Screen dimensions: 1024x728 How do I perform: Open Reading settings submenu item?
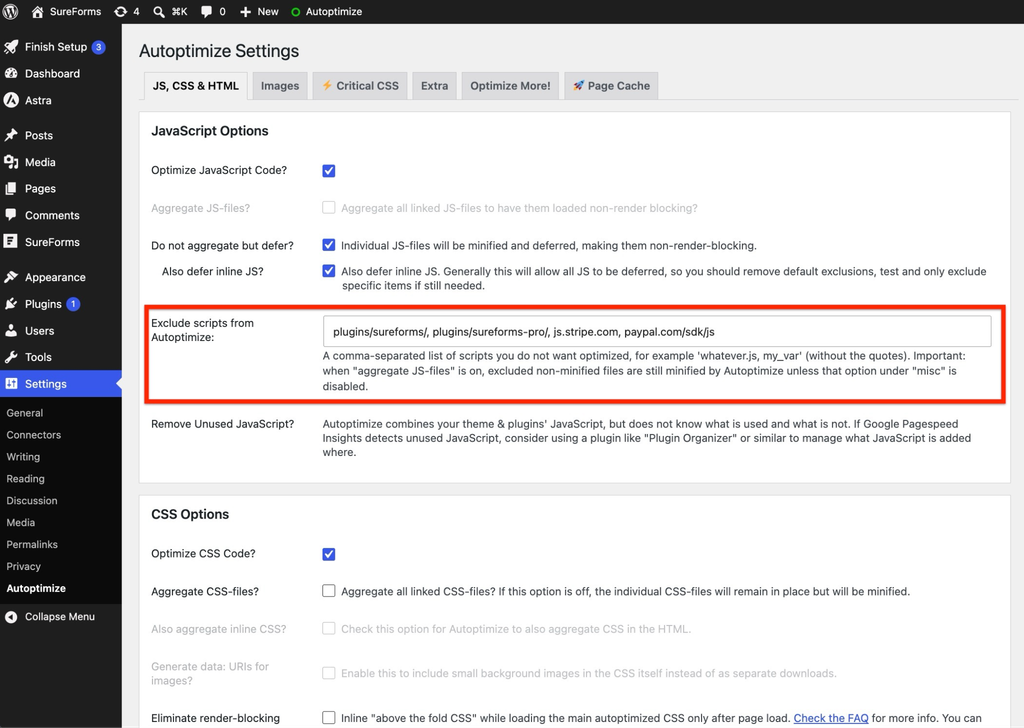coord(25,479)
